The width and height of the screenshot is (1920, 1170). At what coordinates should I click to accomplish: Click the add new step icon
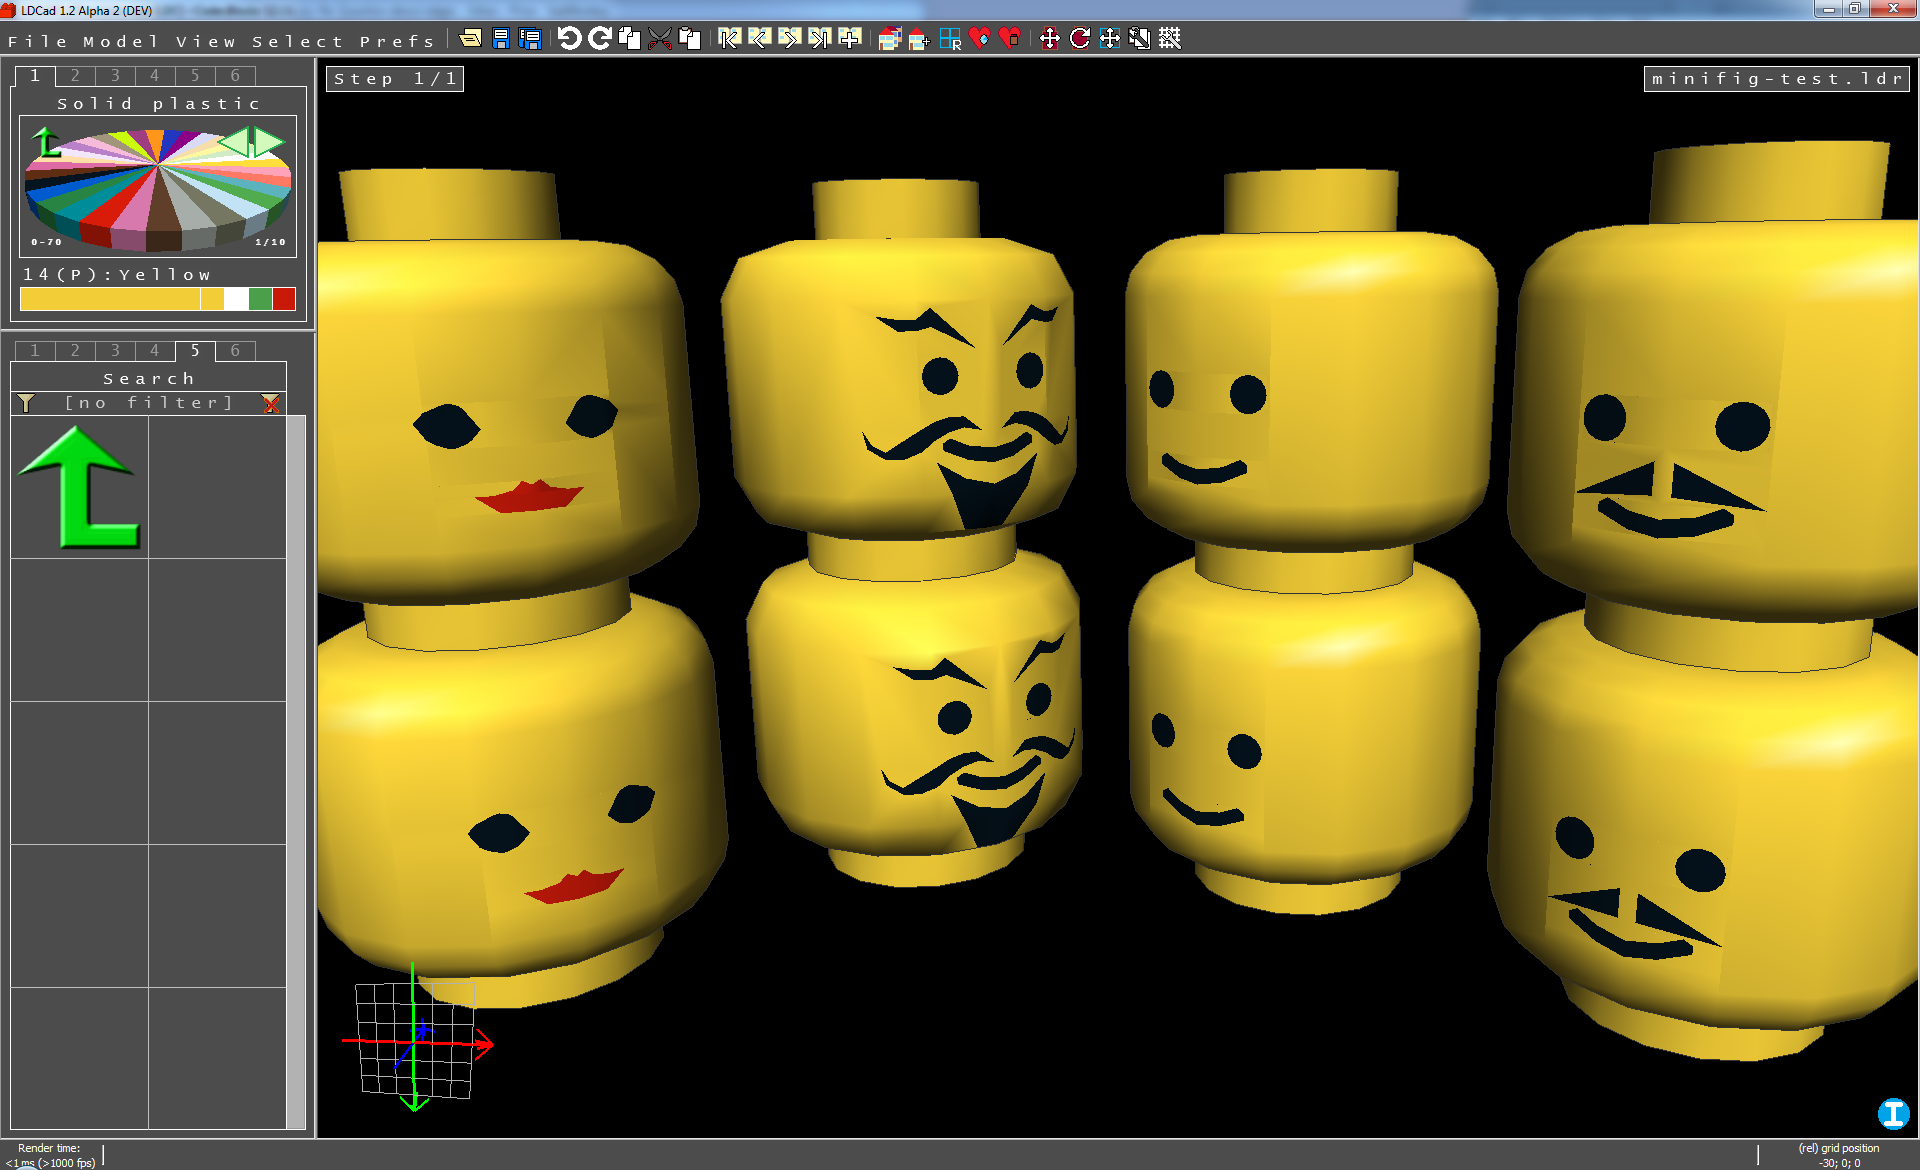point(850,38)
